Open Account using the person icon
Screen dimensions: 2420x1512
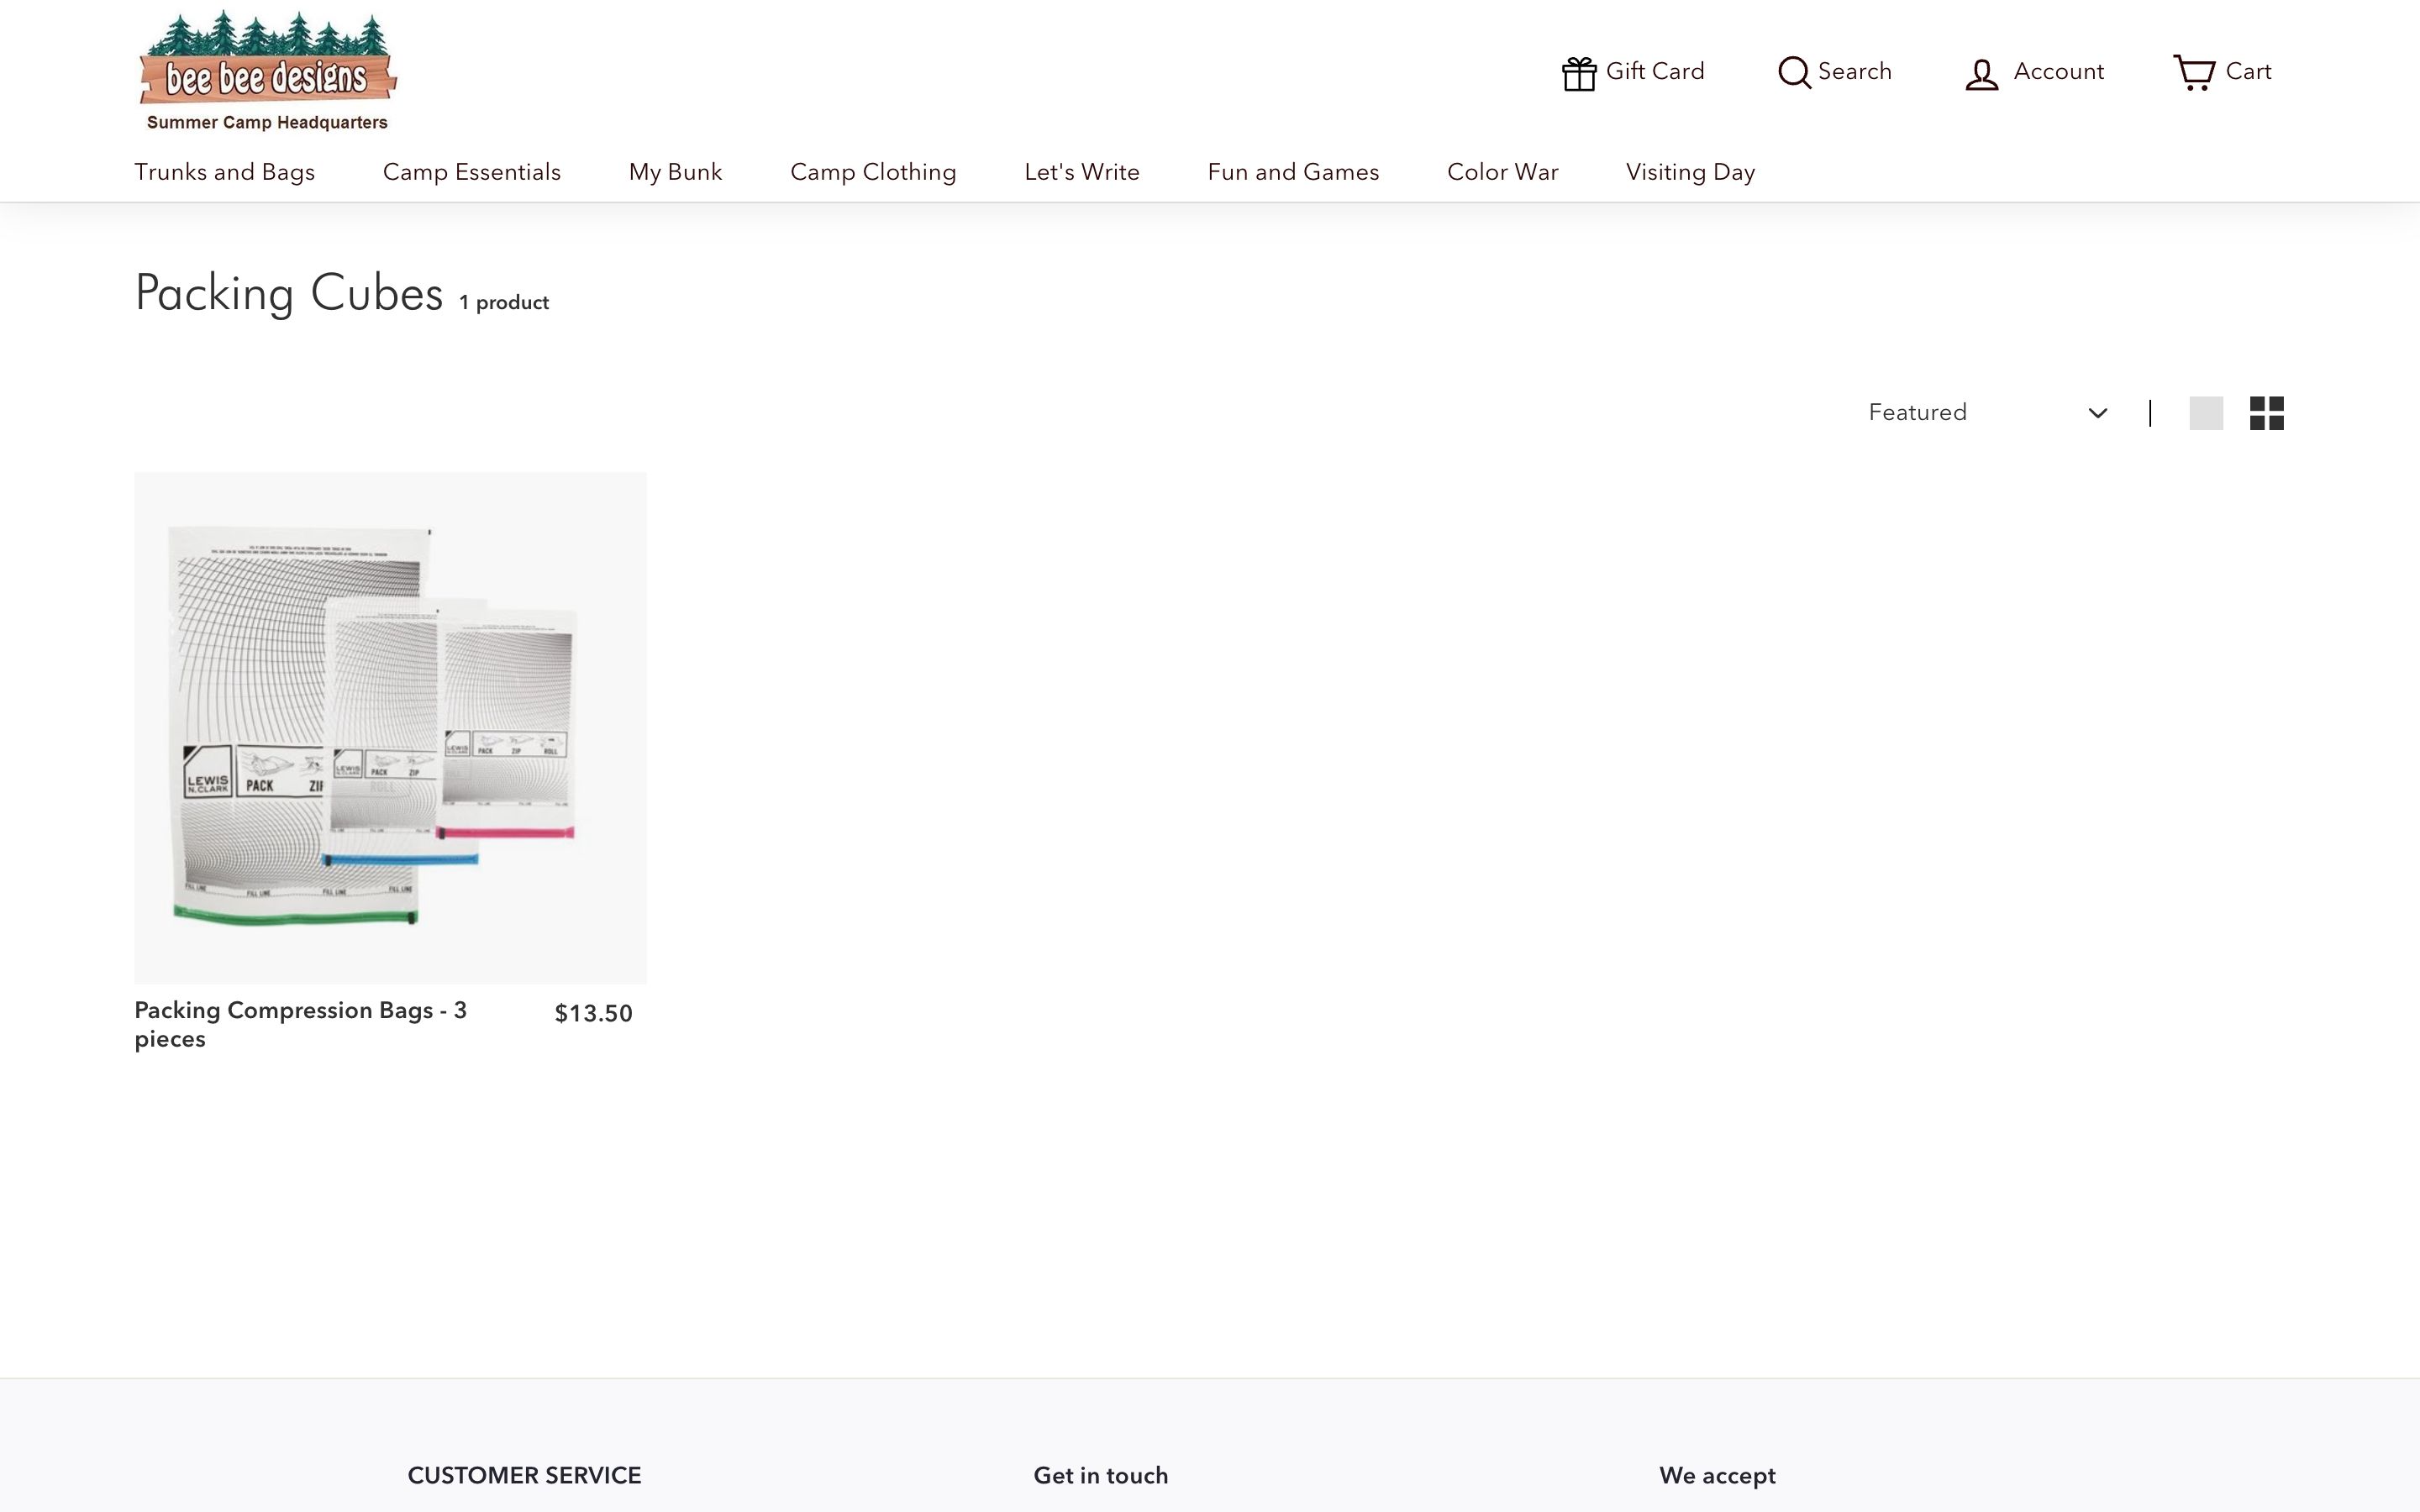[x=1981, y=71]
